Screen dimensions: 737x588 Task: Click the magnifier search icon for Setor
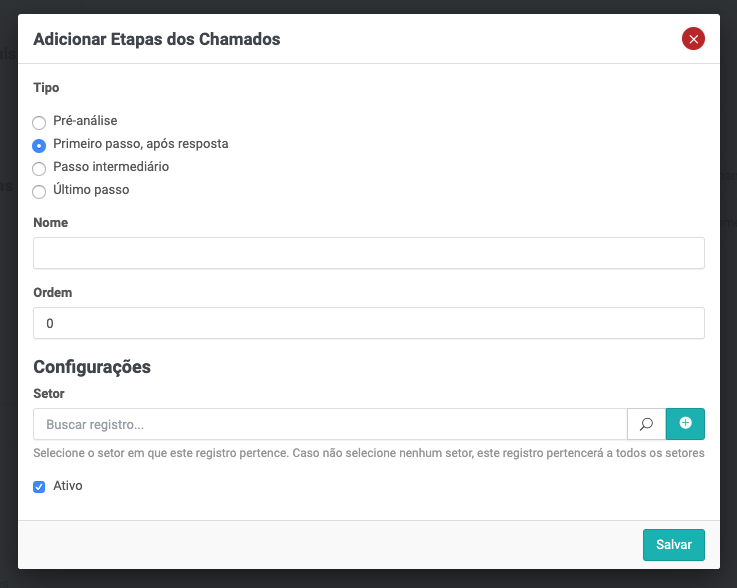(646, 424)
